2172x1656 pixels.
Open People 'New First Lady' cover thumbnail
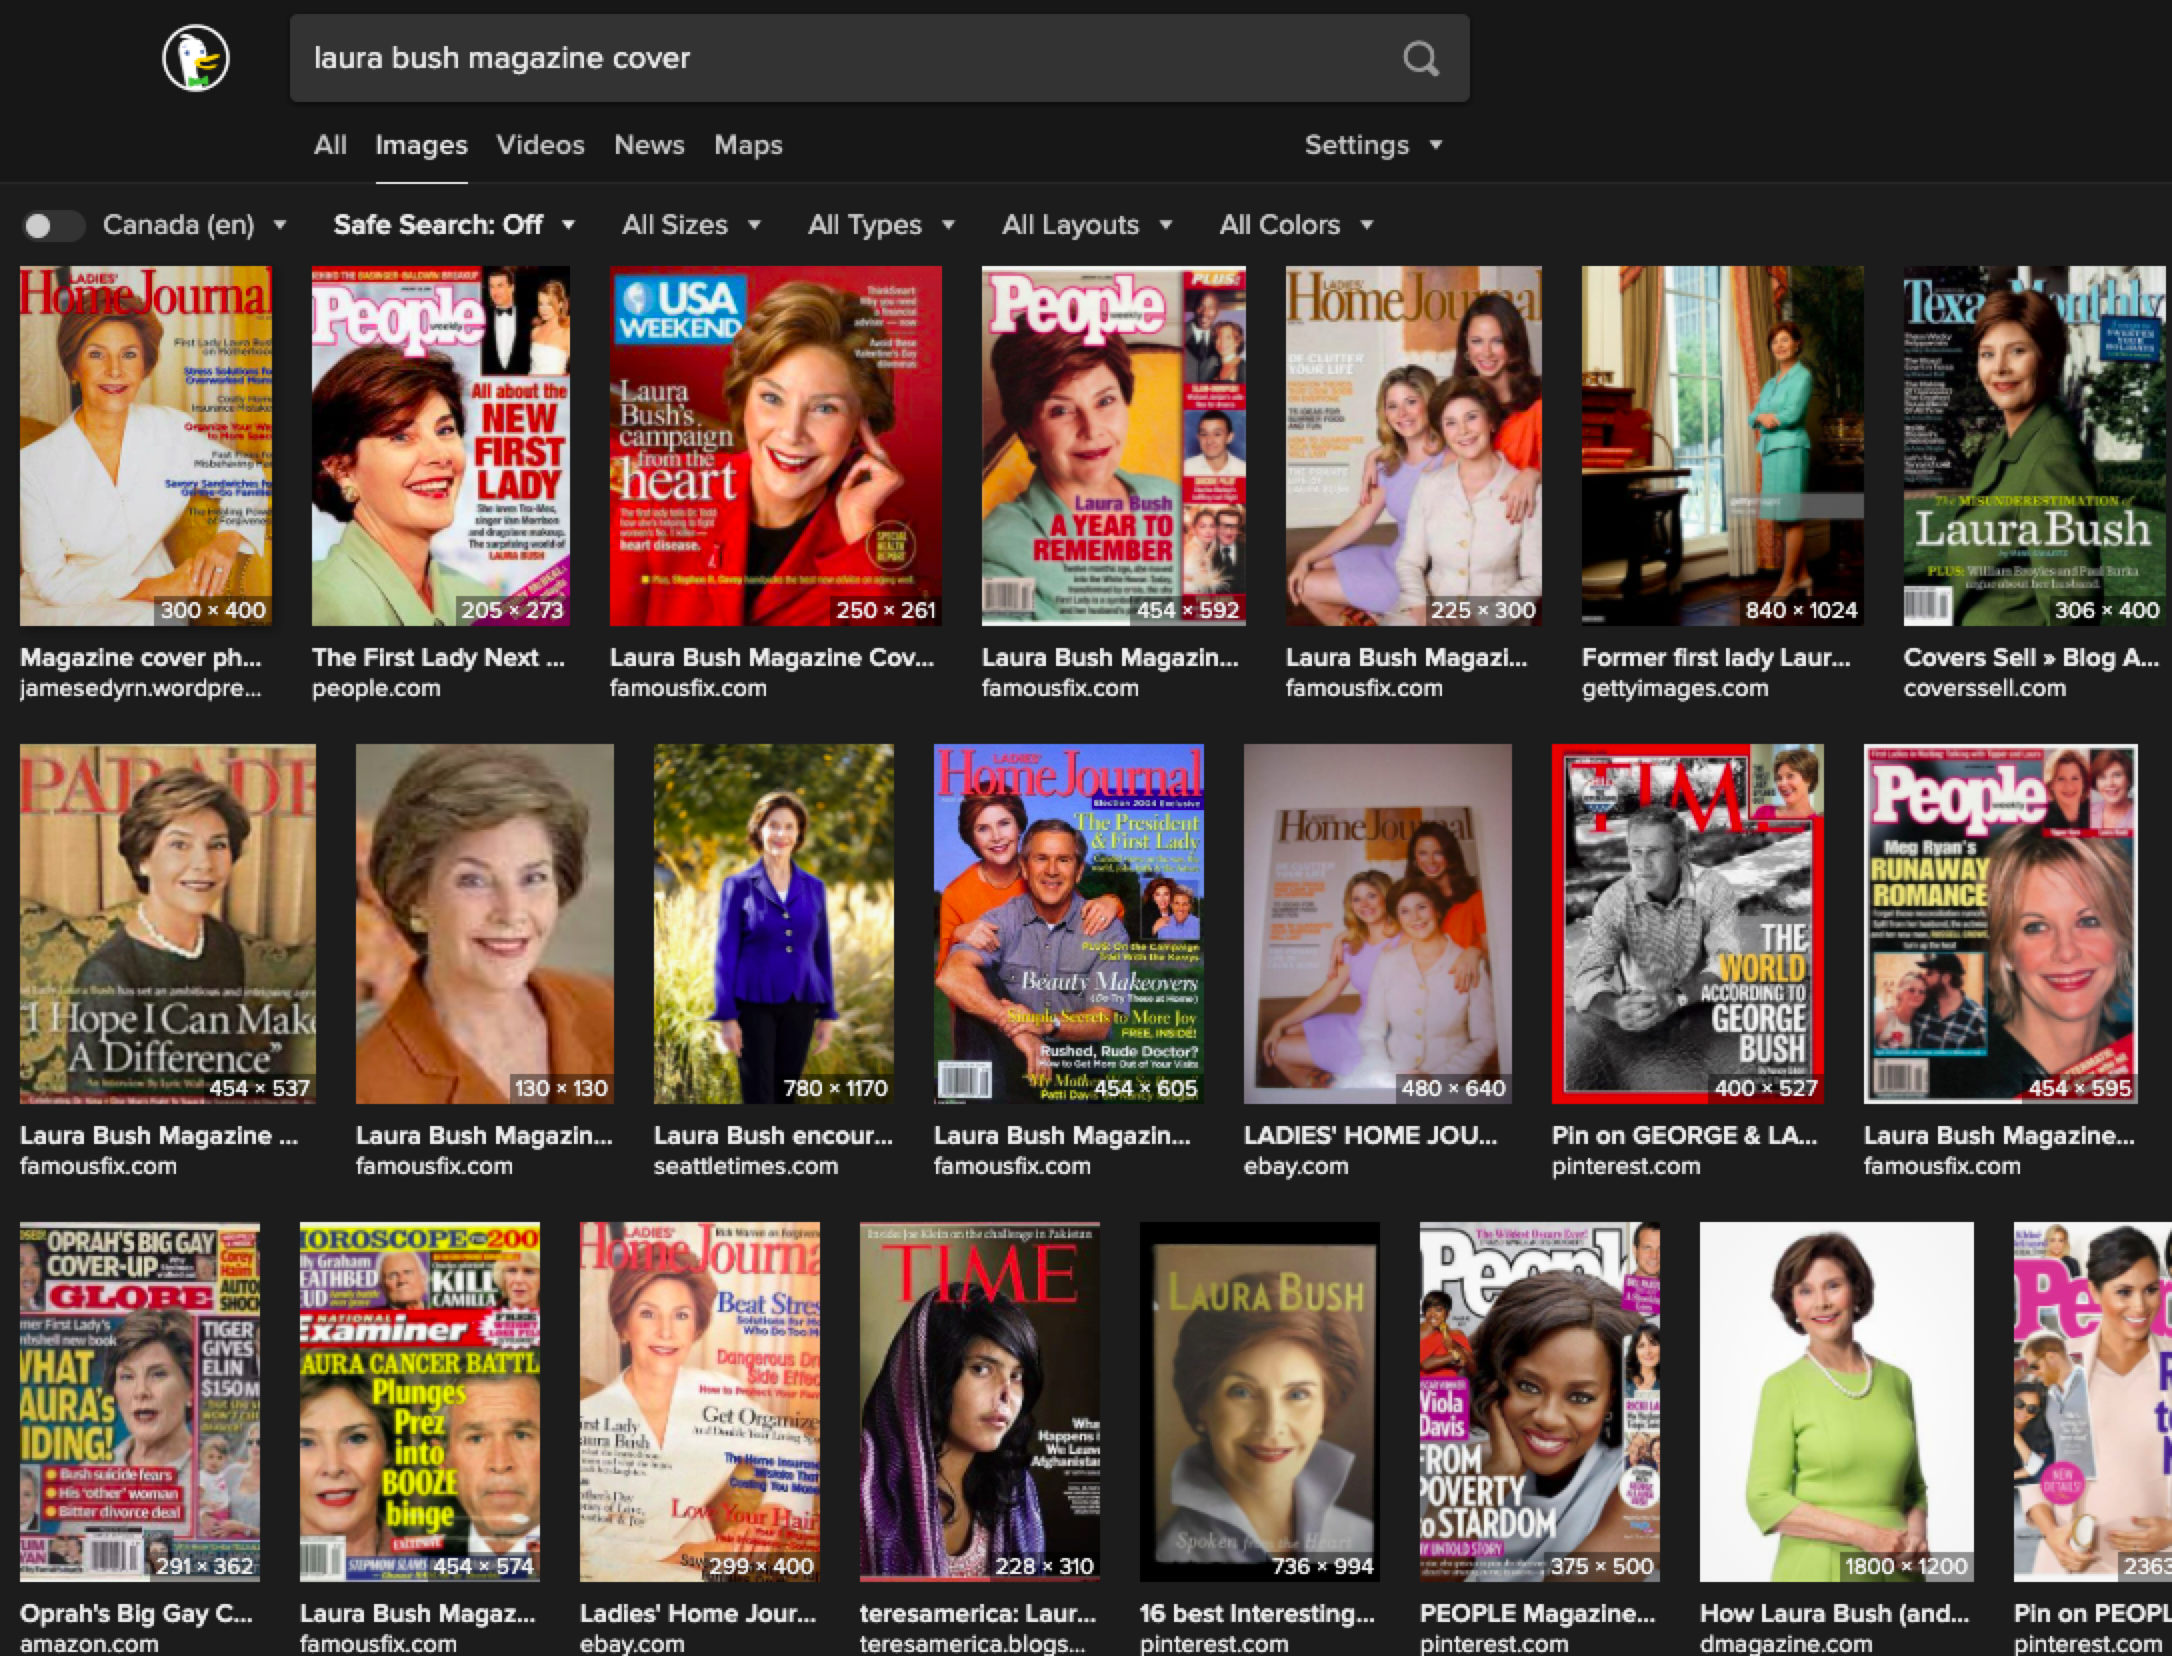point(441,446)
